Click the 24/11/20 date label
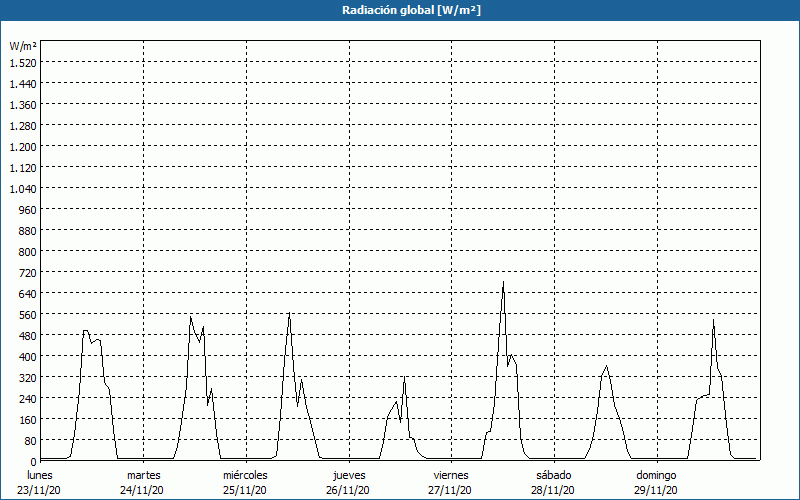Screen dimensions: 800x500 click(142, 490)
